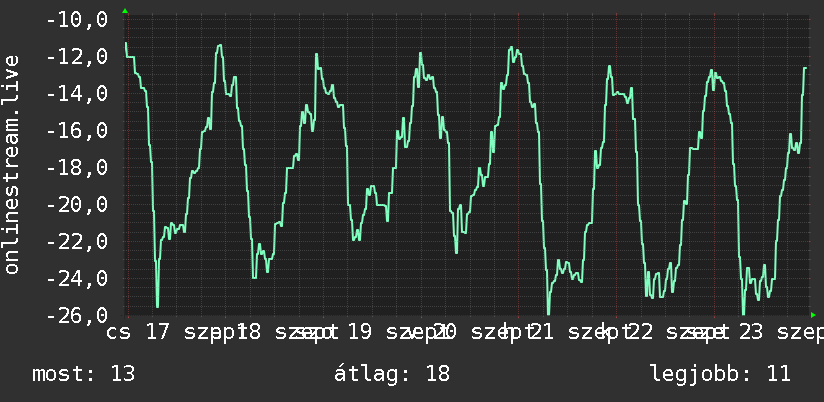The width and height of the screenshot is (824, 402).
Task: Click the 'cs 17' date label
Action: 139,332
